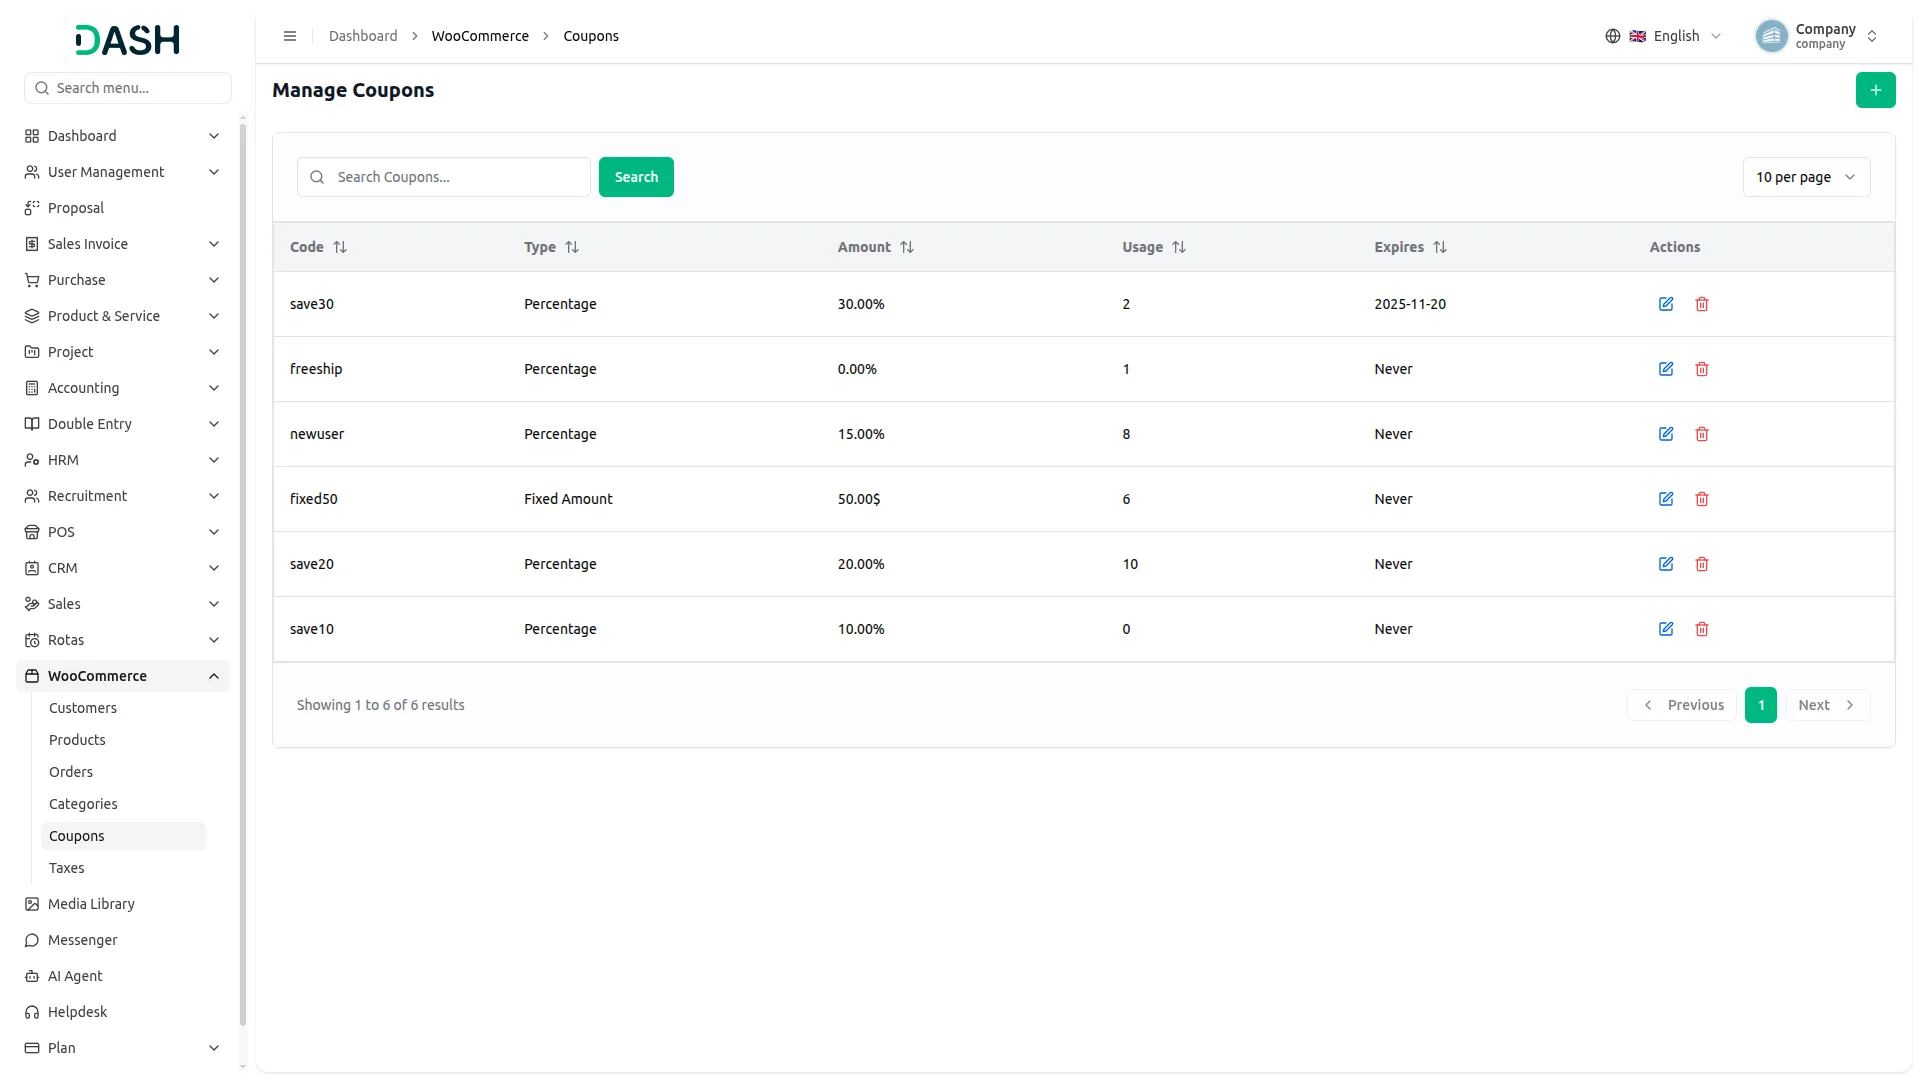Open Media Library in sidebar
The image size is (1920, 1080).
pyautogui.click(x=91, y=904)
